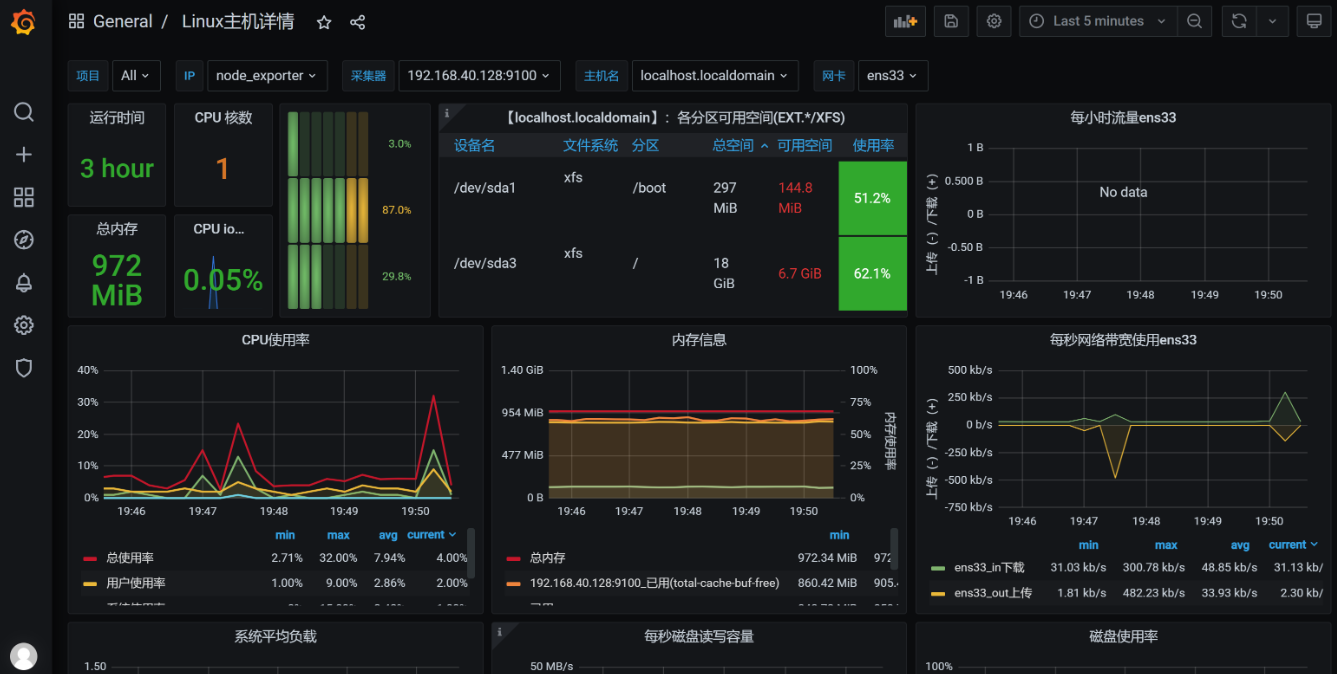Open the Explore compass icon in sidebar
The width and height of the screenshot is (1337, 674).
[24, 240]
